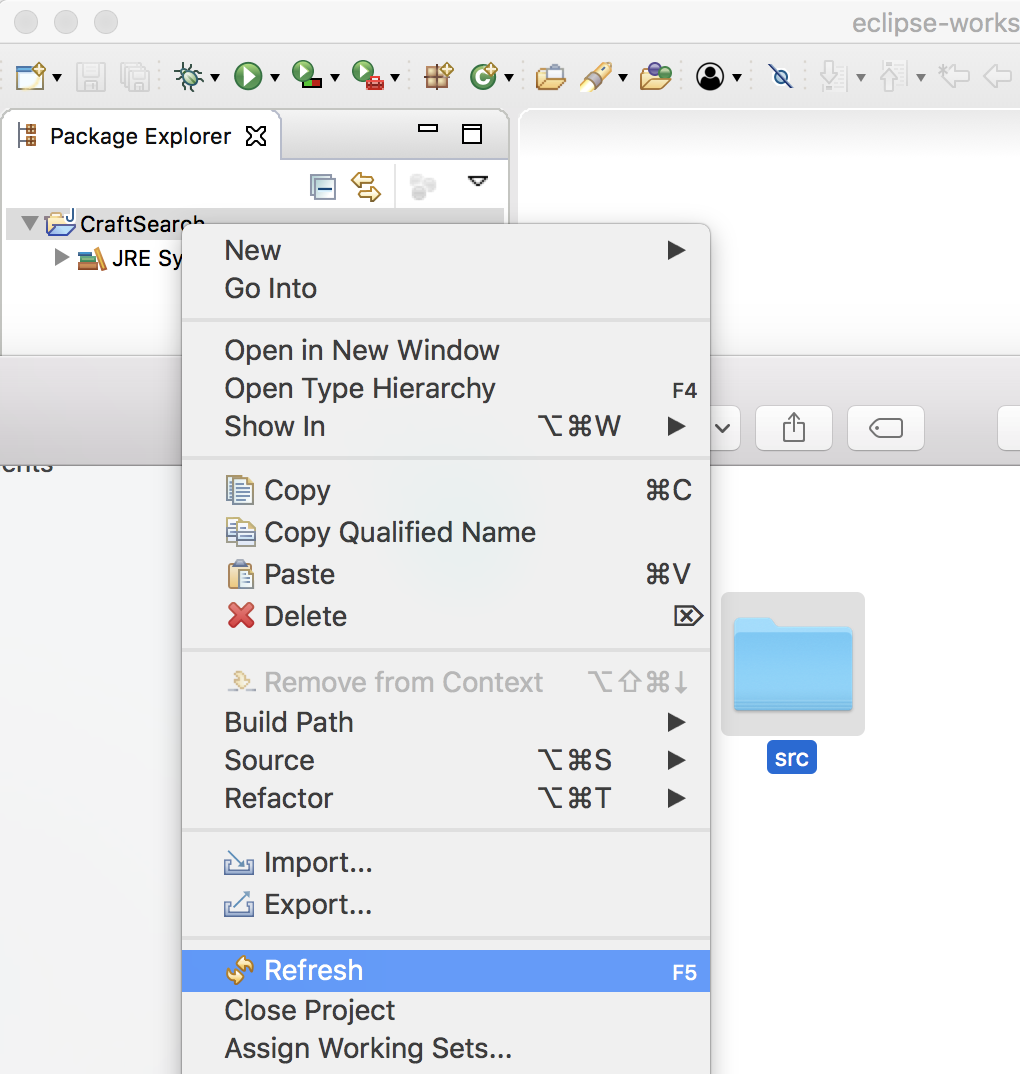Click the Finder edit tags button
Image resolution: width=1020 pixels, height=1074 pixels.
click(885, 428)
